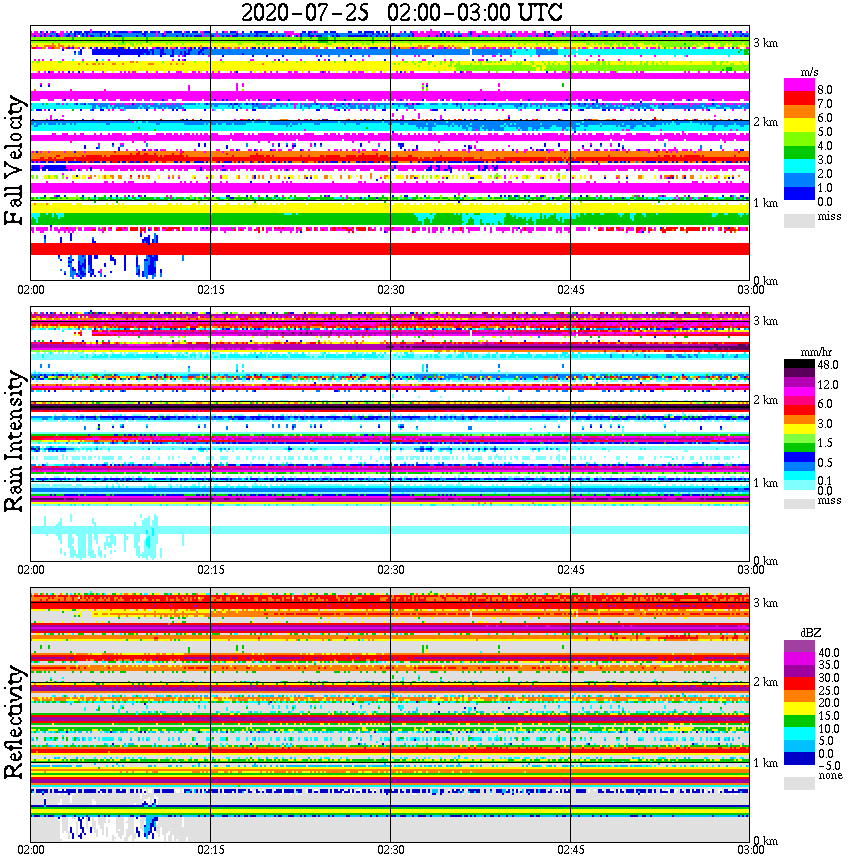
Task: Click "02:30" time label below Rain Intensity panel
Action: [x=390, y=570]
